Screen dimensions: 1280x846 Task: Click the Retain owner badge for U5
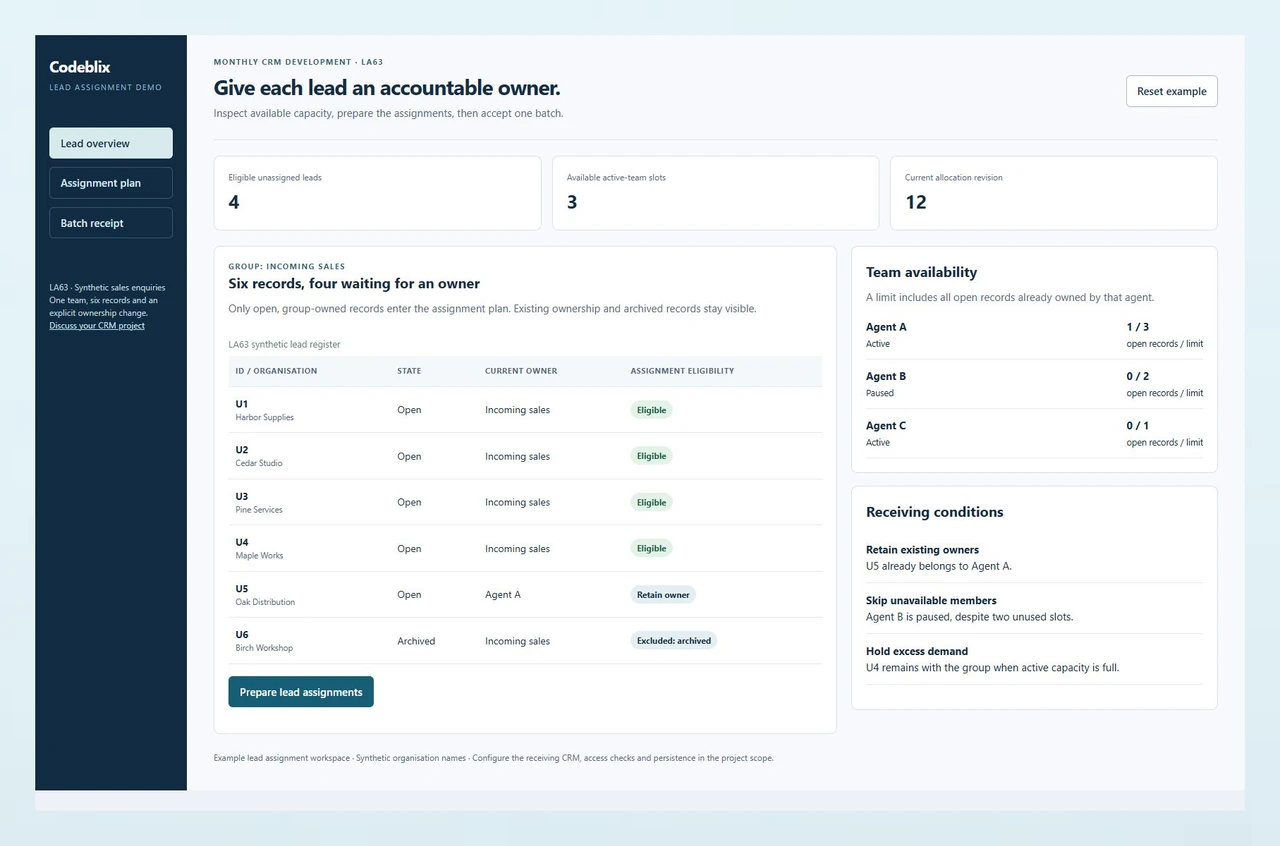[663, 594]
